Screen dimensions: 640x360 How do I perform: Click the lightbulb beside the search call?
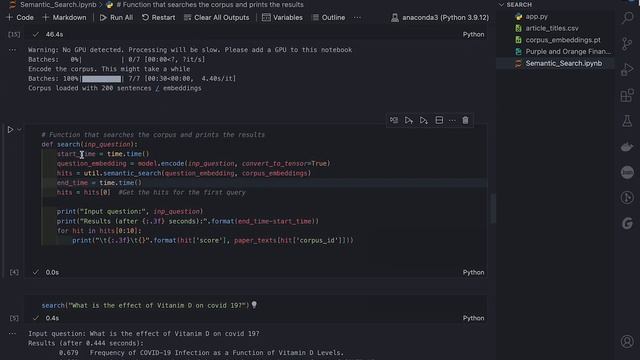pos(254,305)
